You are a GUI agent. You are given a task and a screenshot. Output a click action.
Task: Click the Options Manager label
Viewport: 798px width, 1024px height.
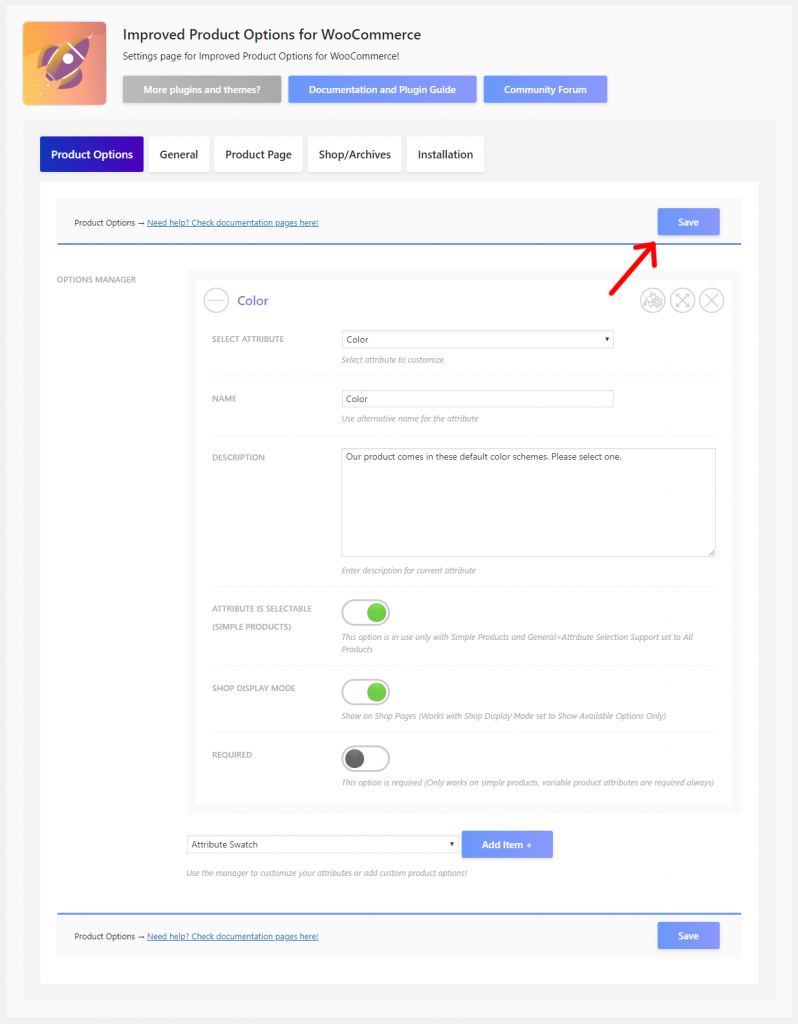[97, 280]
